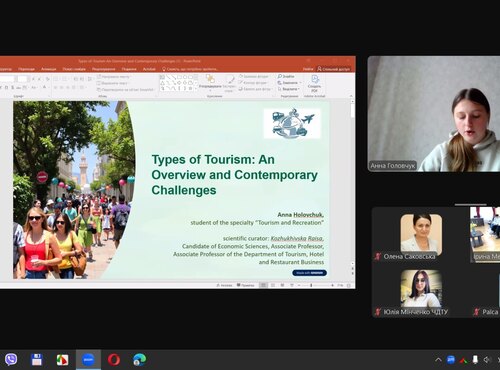Click the Zoom tray icon

[451, 360]
